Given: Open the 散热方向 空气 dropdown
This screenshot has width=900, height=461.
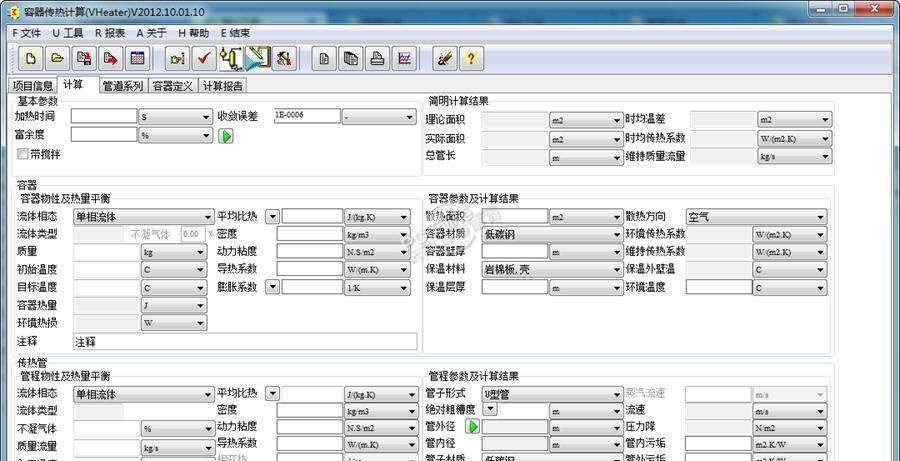Looking at the screenshot, I should (x=757, y=217).
